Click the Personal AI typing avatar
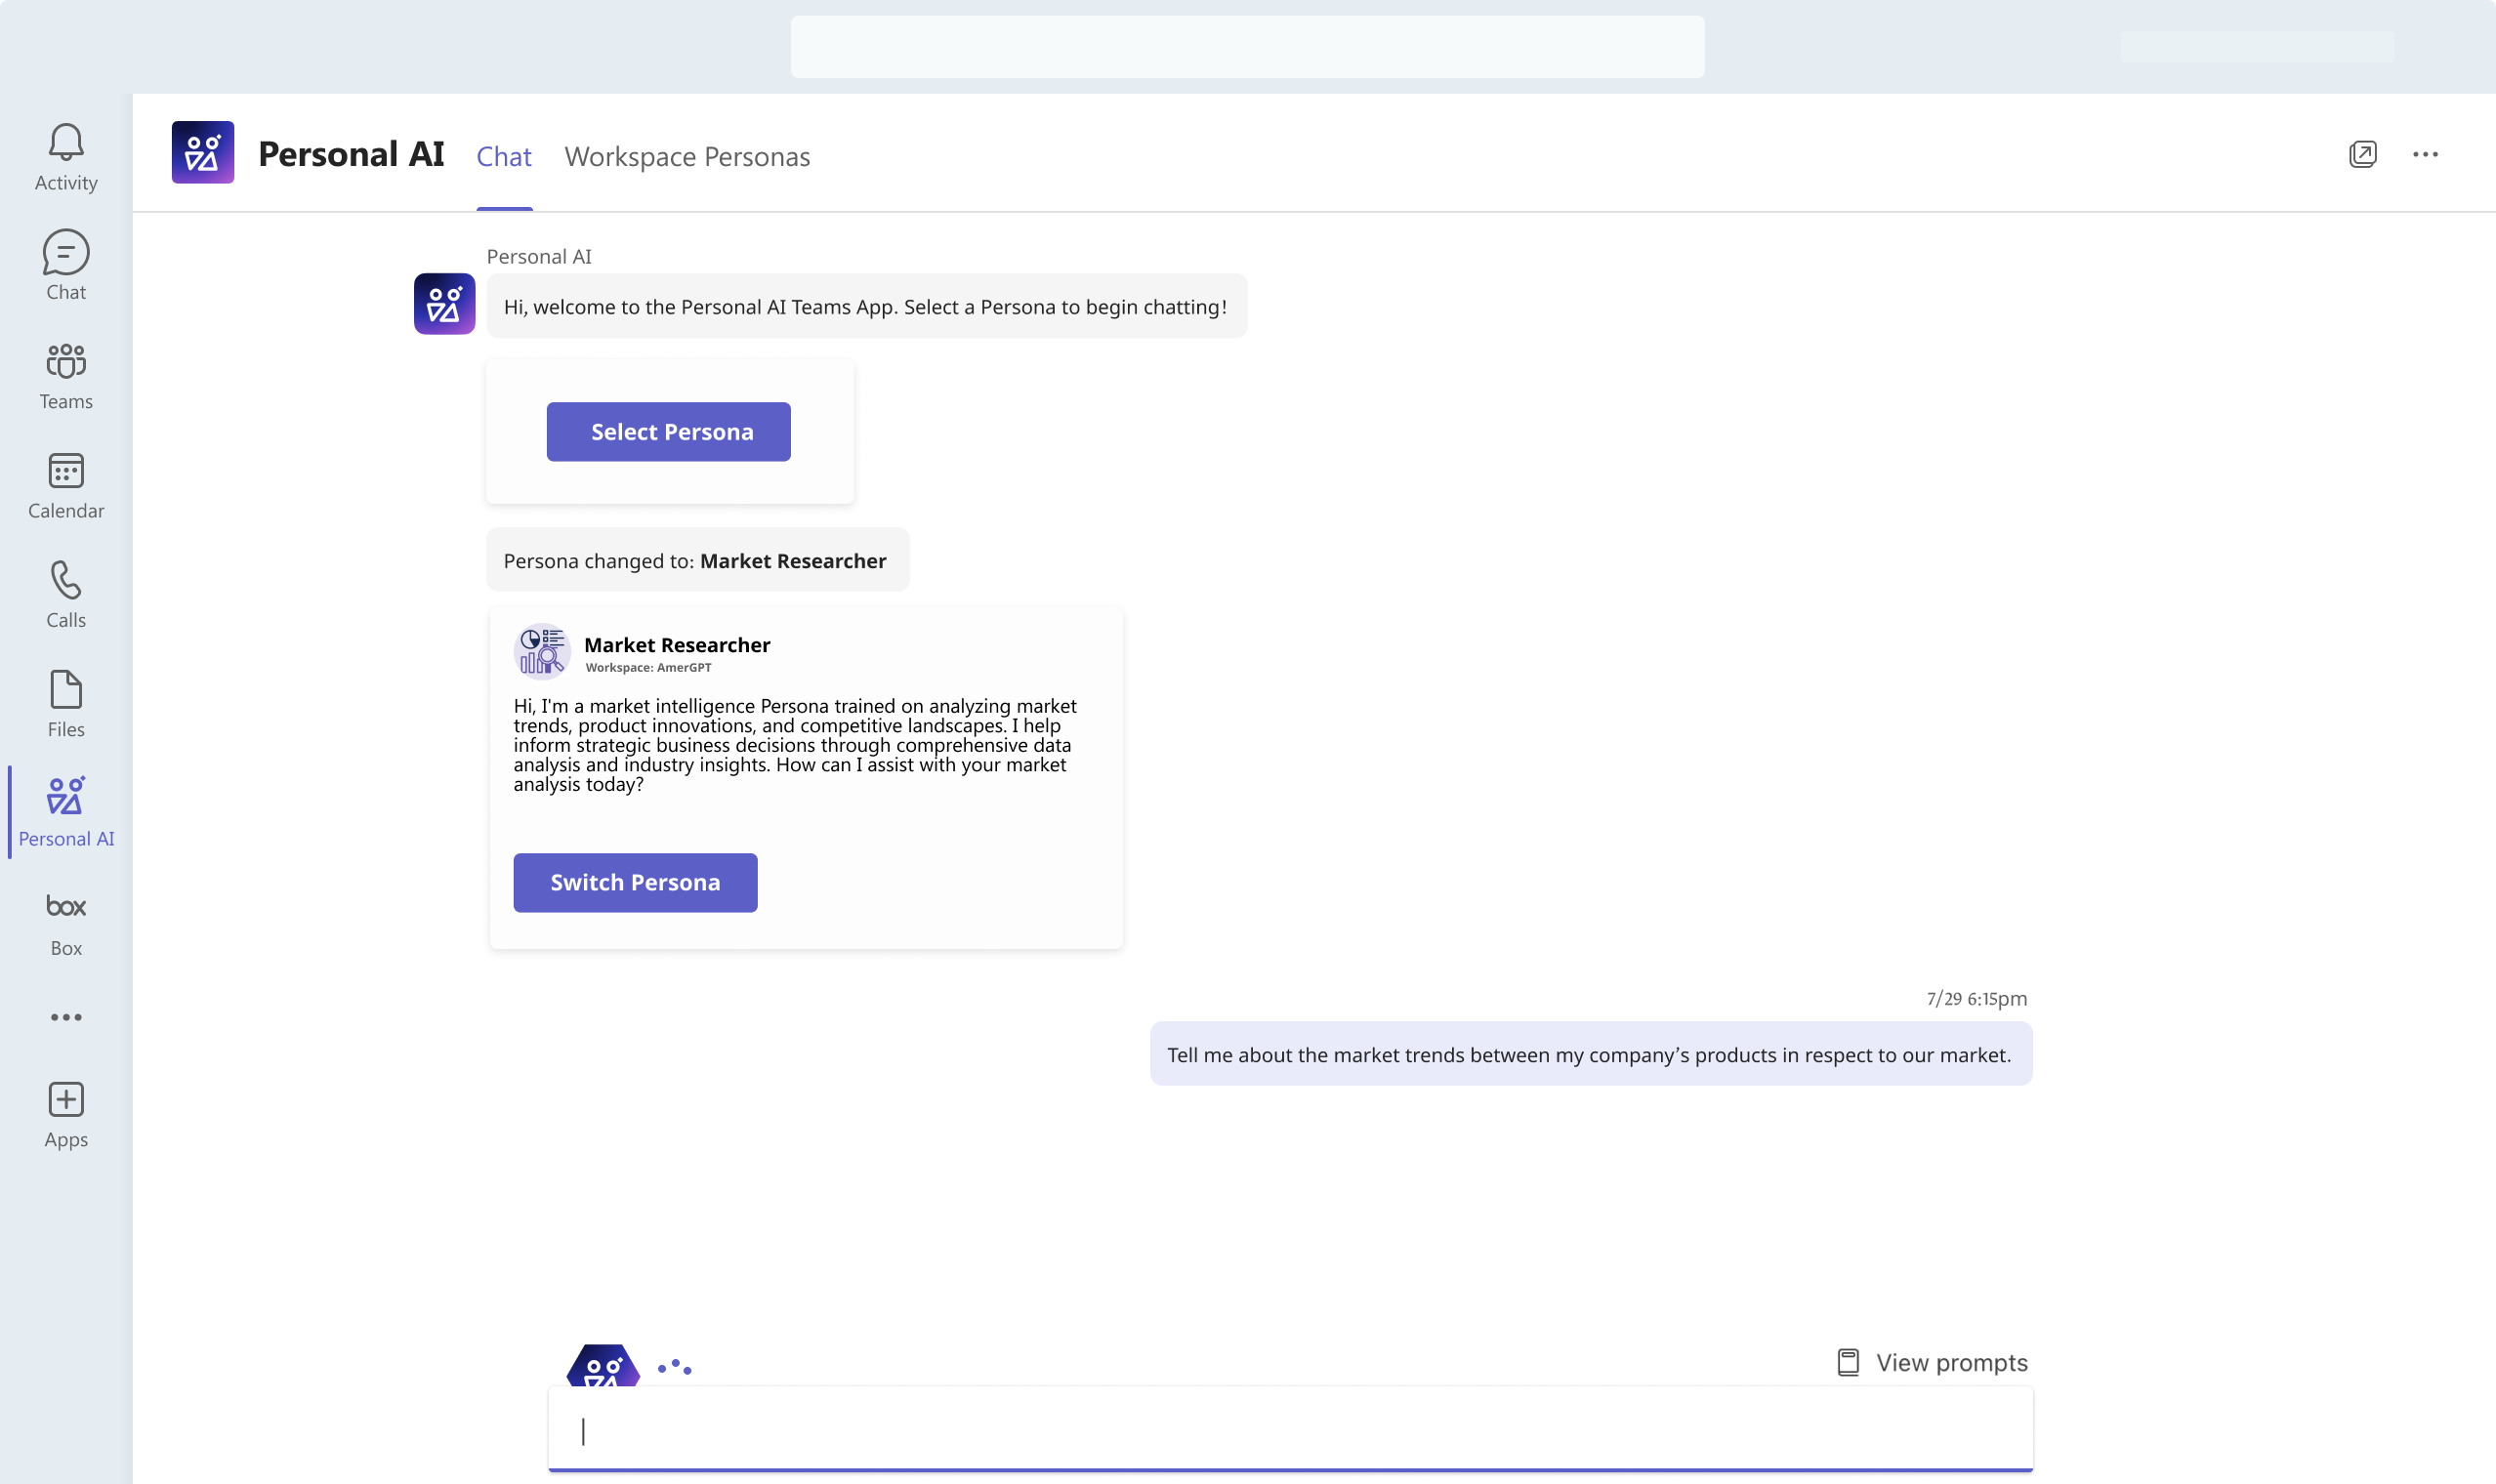2496x1484 pixels. [603, 1365]
